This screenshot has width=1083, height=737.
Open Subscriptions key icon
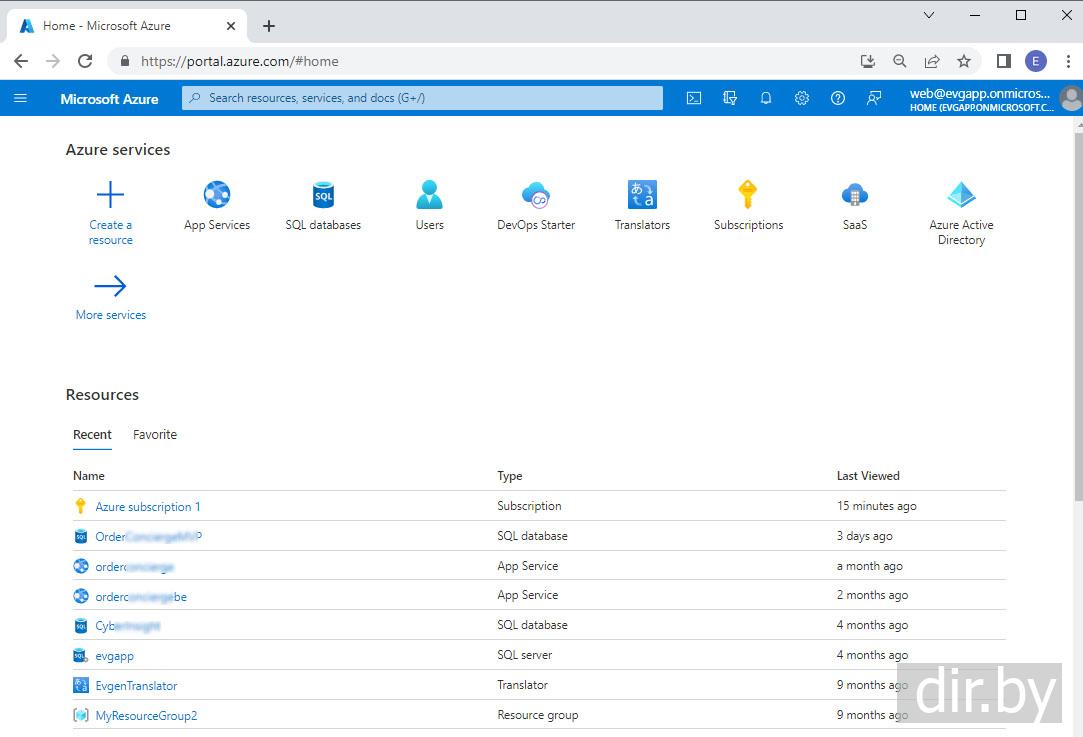click(748, 194)
